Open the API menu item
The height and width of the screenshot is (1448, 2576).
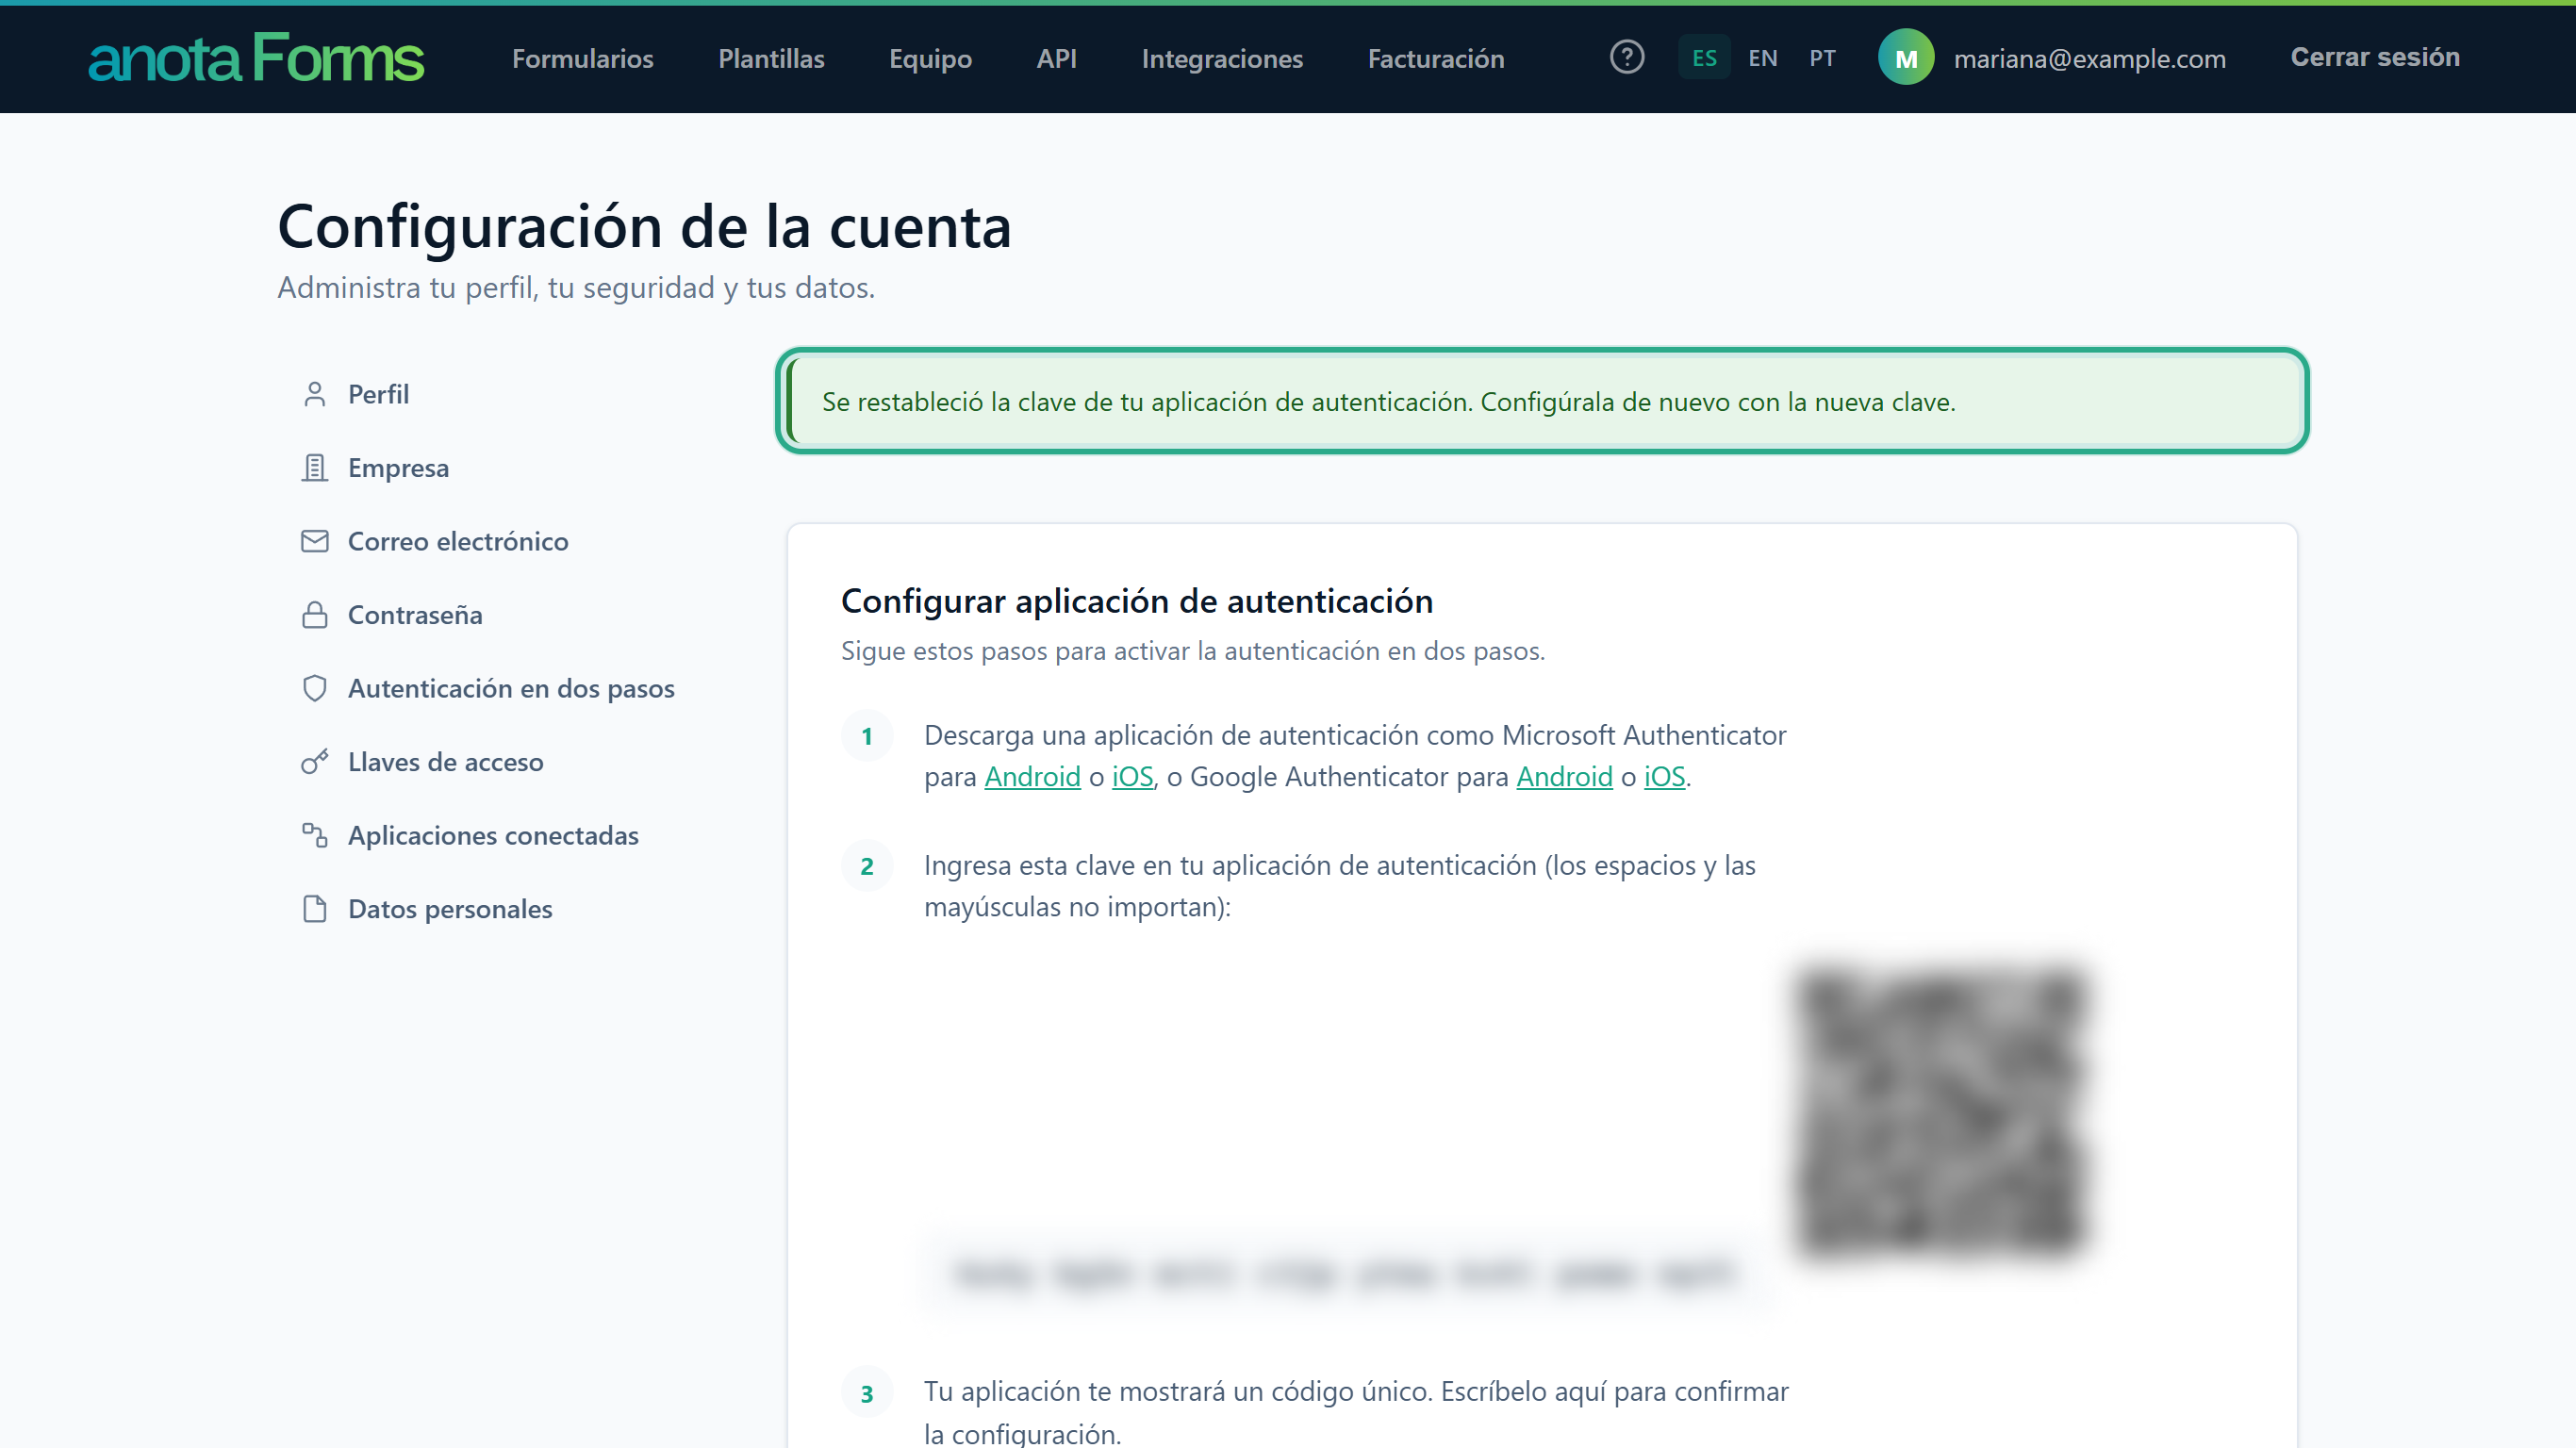1056,59
